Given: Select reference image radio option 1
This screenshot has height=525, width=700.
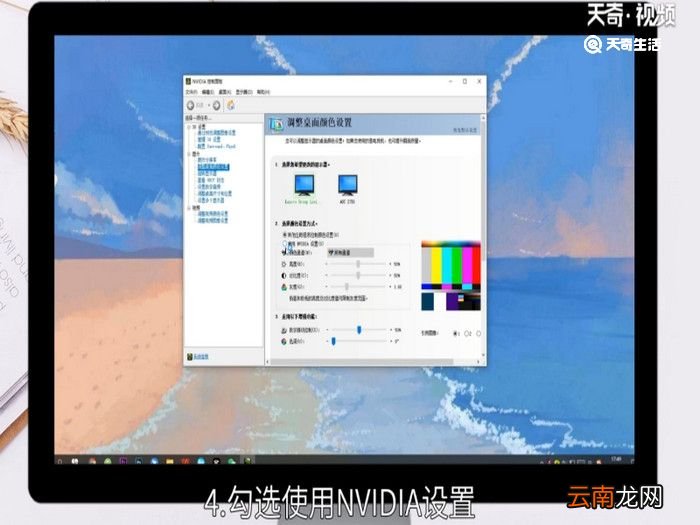Looking at the screenshot, I should coord(455,333).
